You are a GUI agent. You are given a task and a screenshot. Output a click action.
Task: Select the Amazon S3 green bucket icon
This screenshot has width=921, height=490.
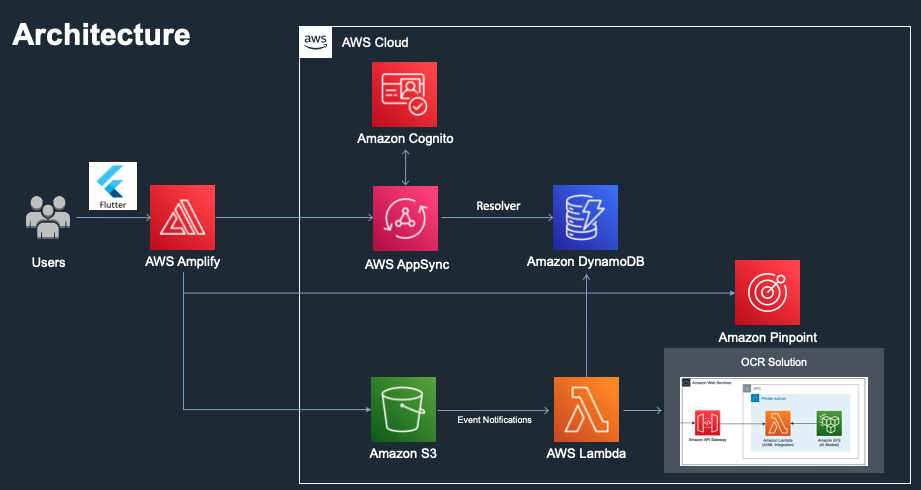coord(404,409)
